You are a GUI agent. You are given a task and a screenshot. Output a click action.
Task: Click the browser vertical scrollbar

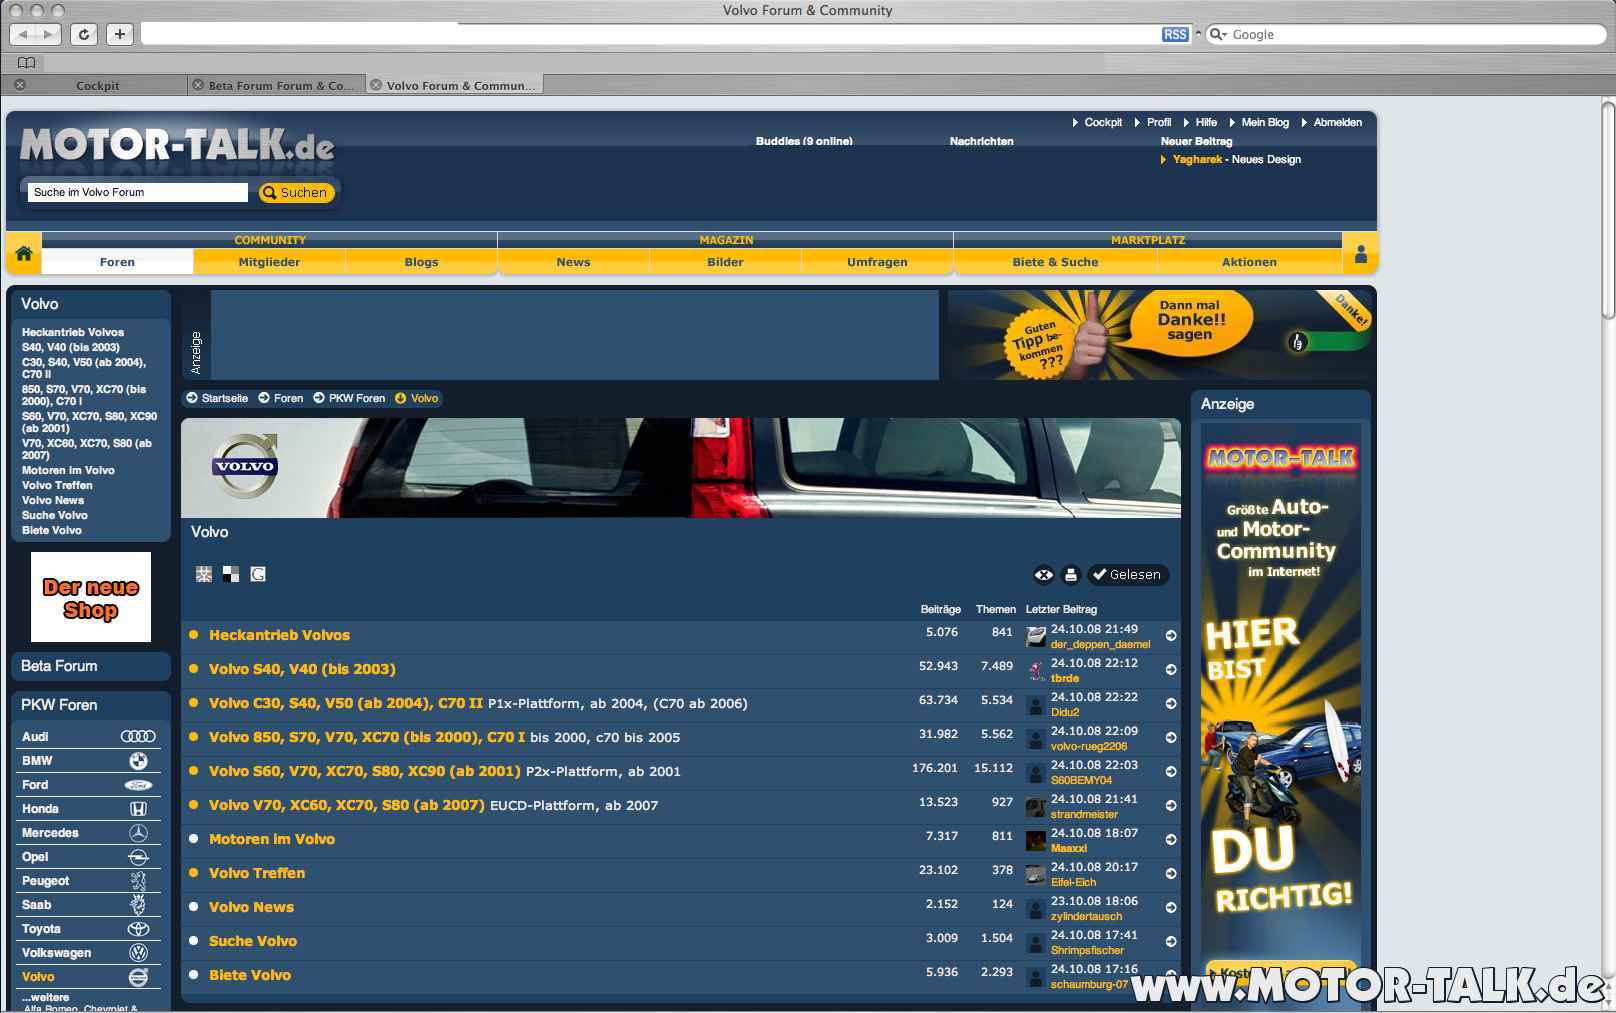[x=1608, y=210]
